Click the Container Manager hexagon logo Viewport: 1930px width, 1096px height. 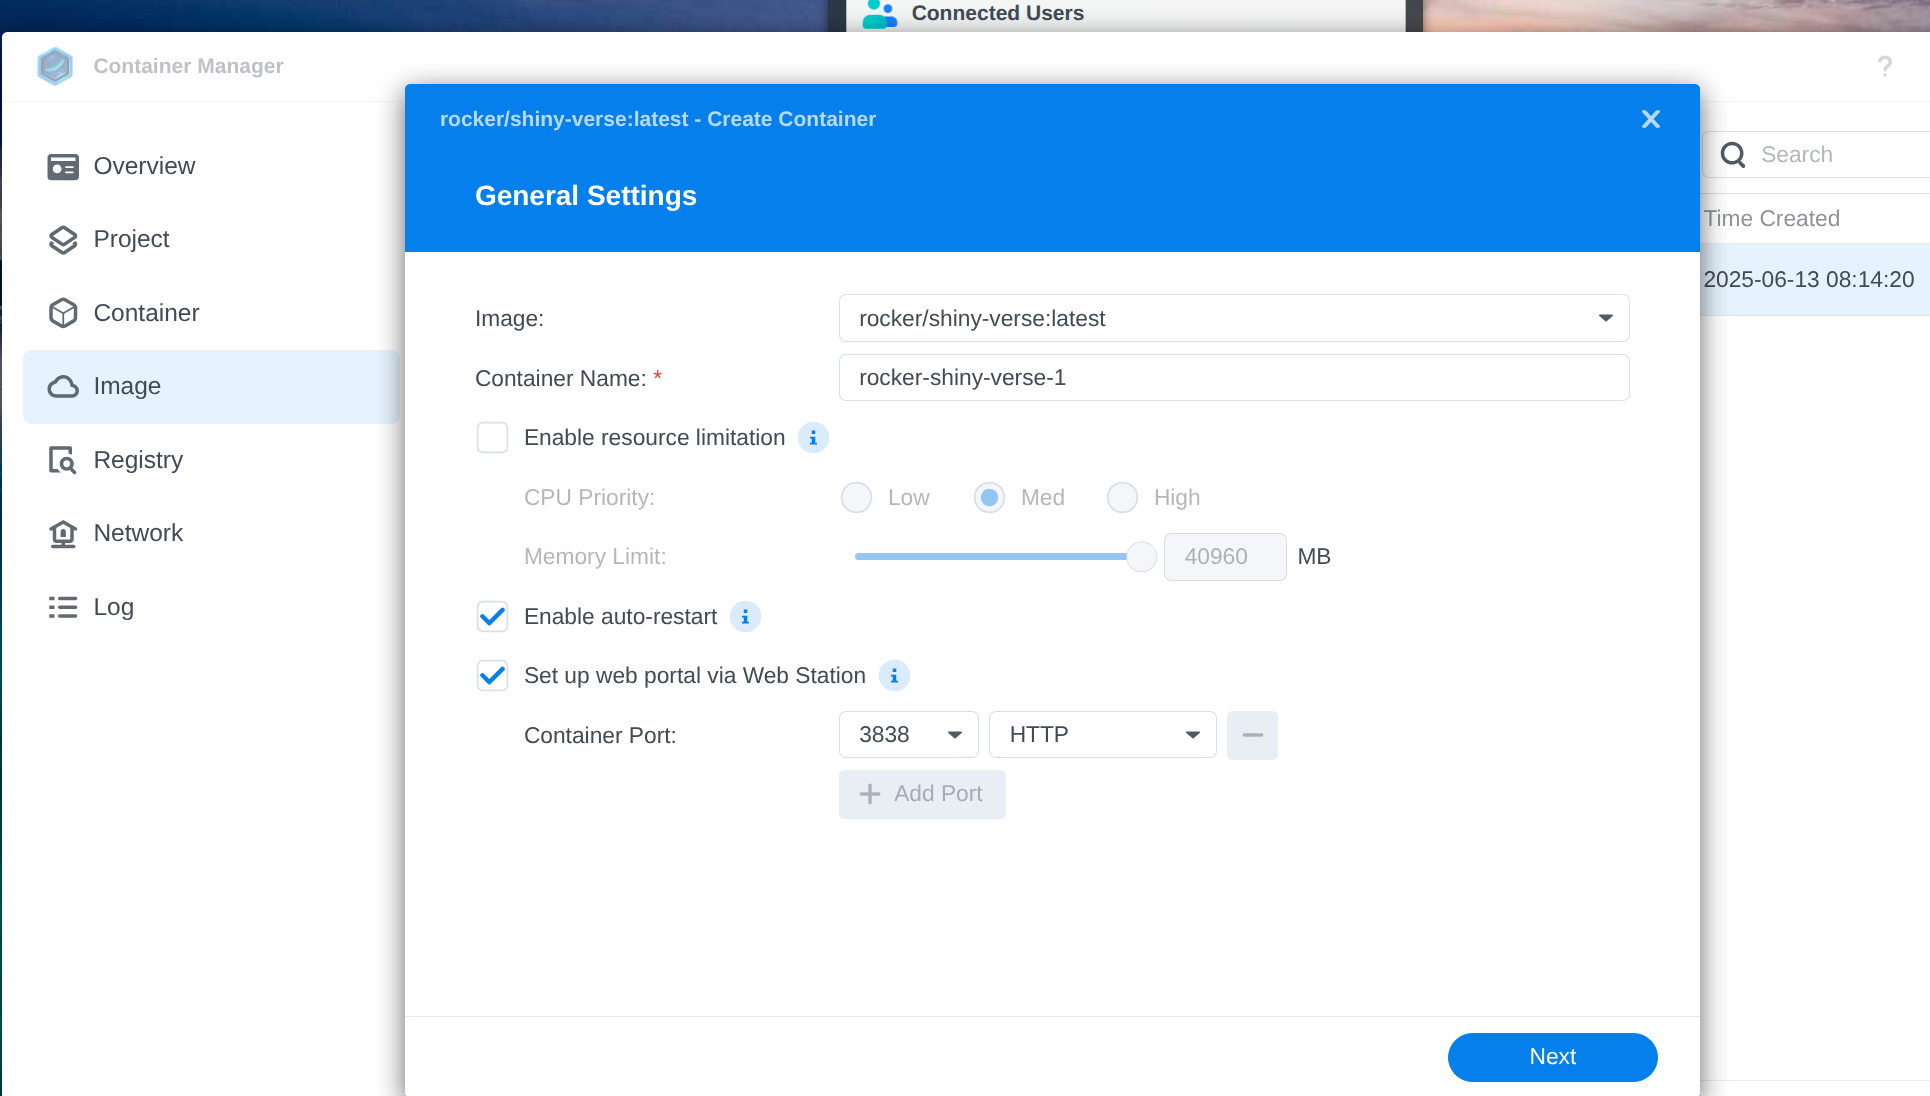55,66
